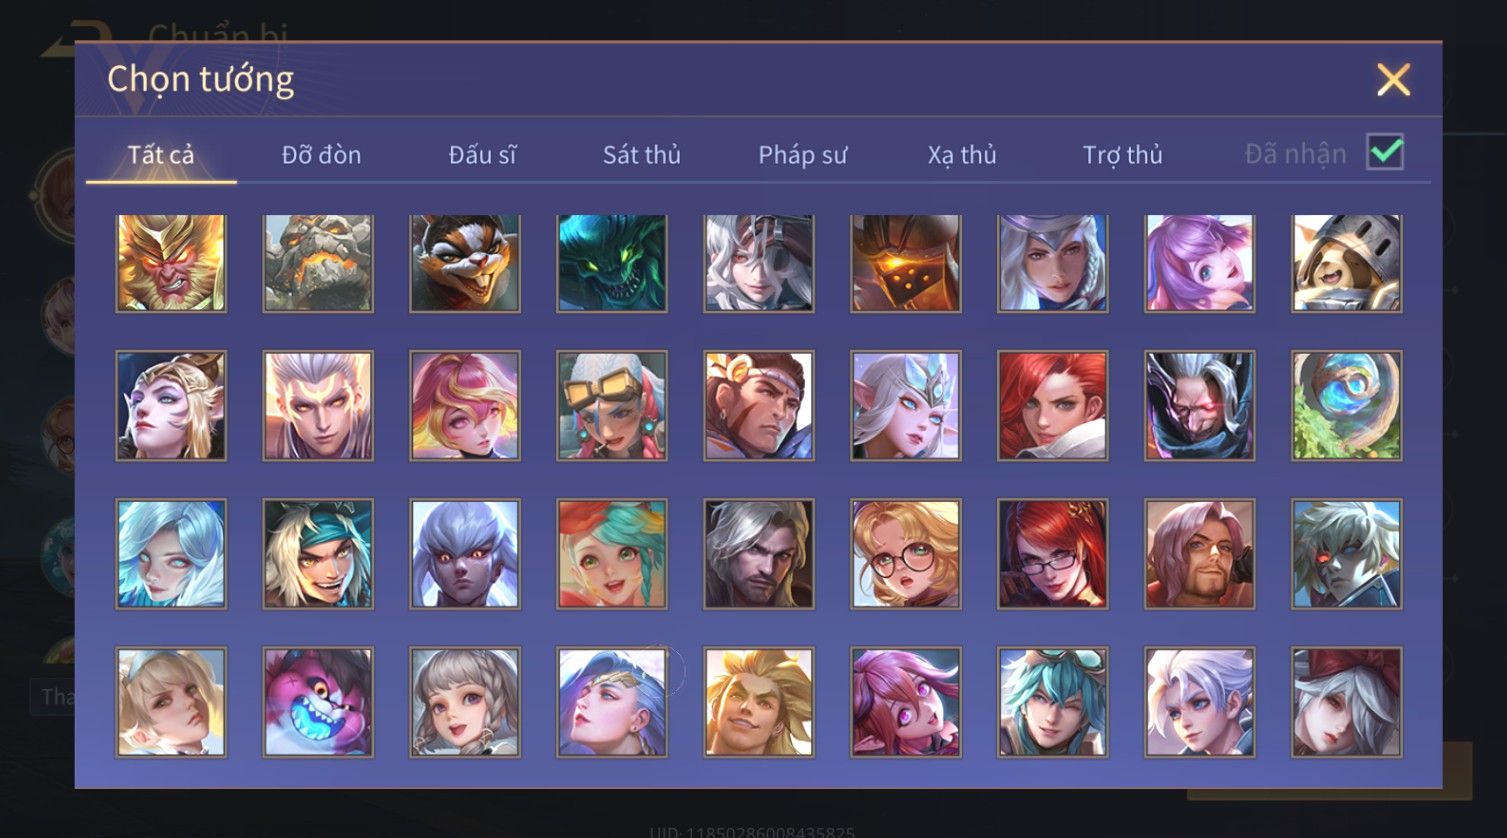The image size is (1507, 838).
Task: Choose the green-eyed dark sea monster hero
Action: point(612,263)
